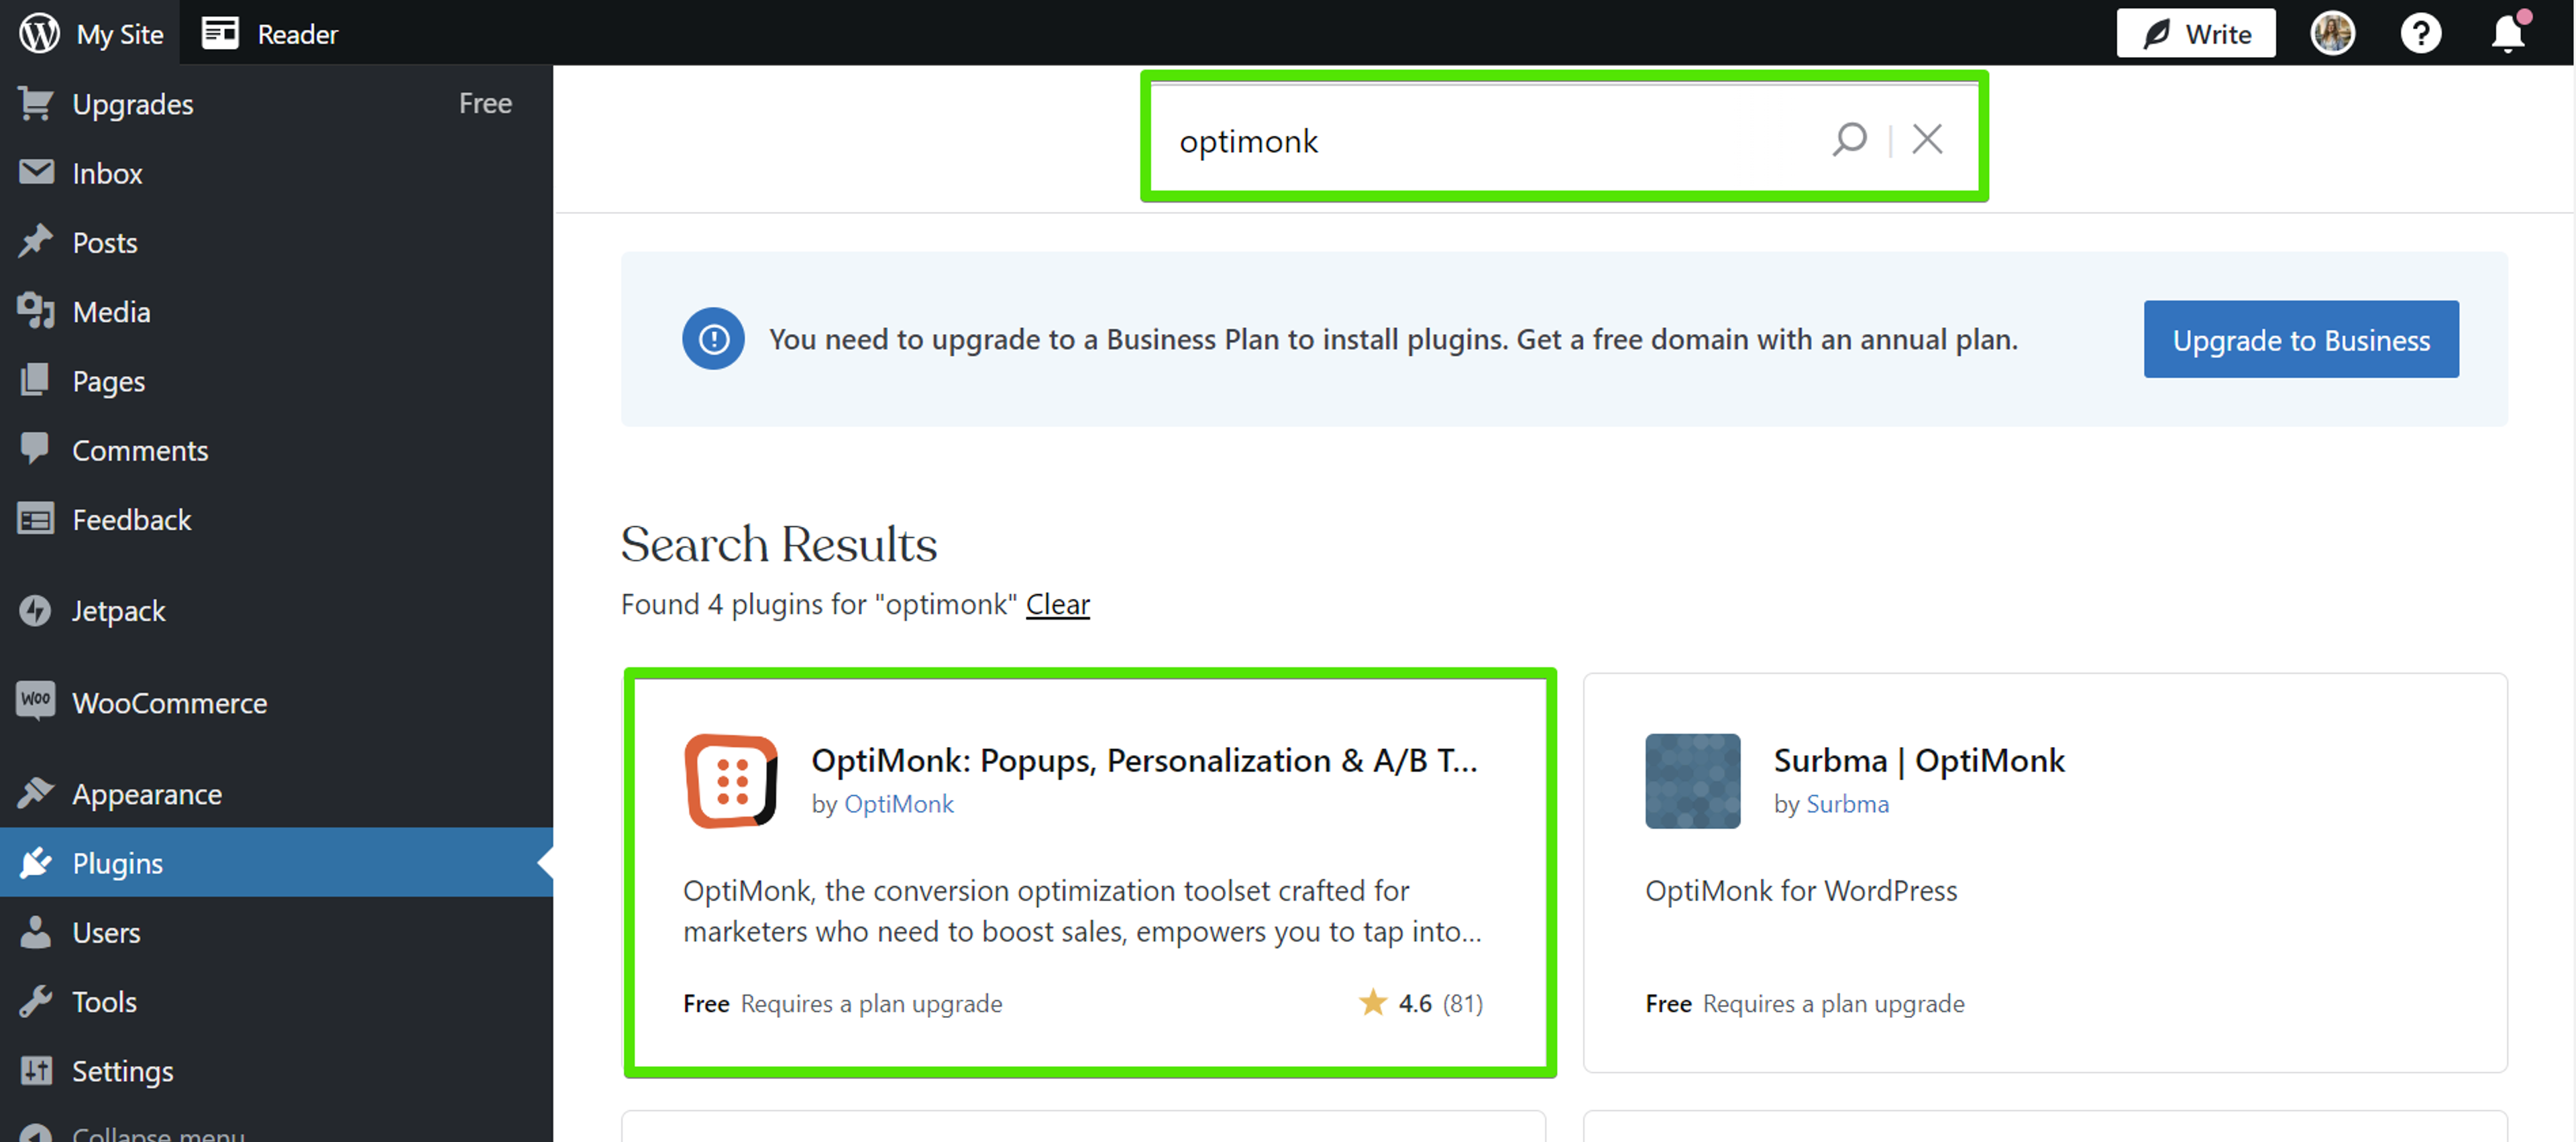Click the Users person icon
The width and height of the screenshot is (2576, 1142).
coord(36,931)
